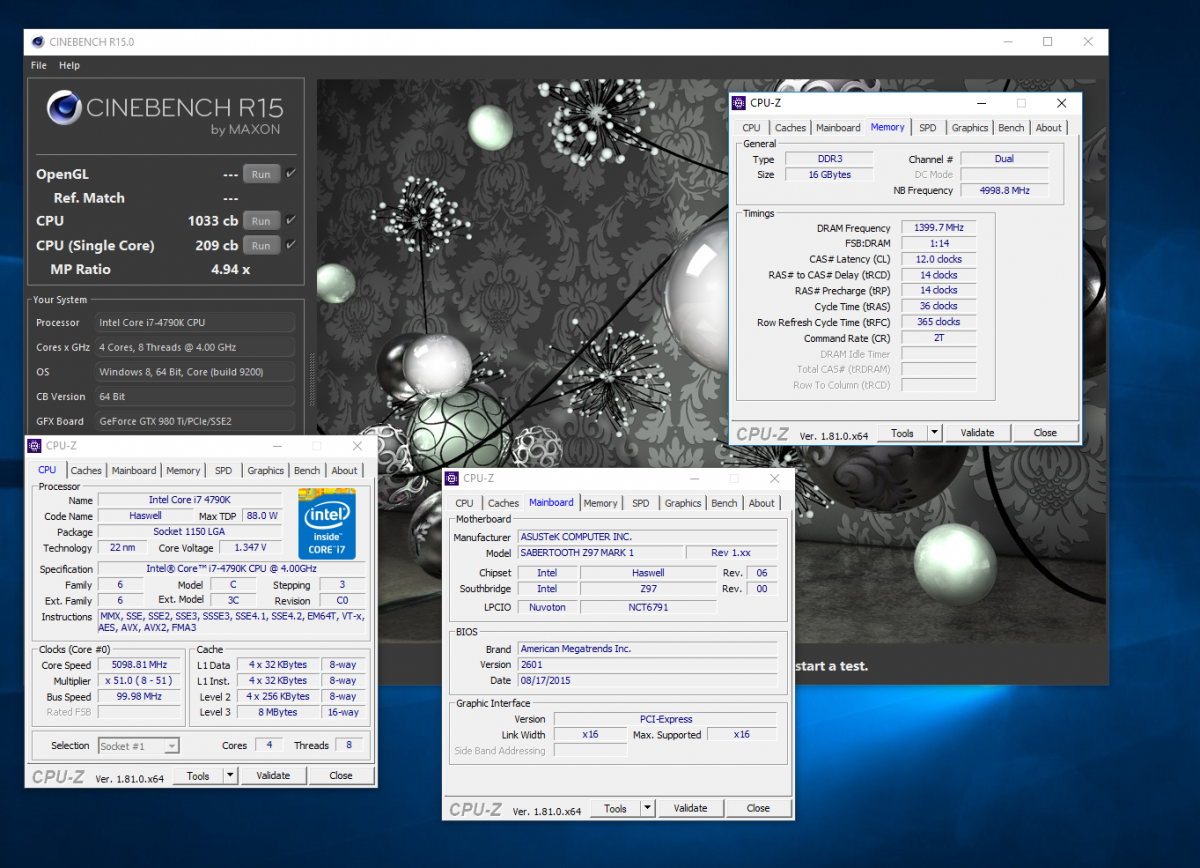Open Bench tab in CPU-Z CPU window

coord(307,471)
